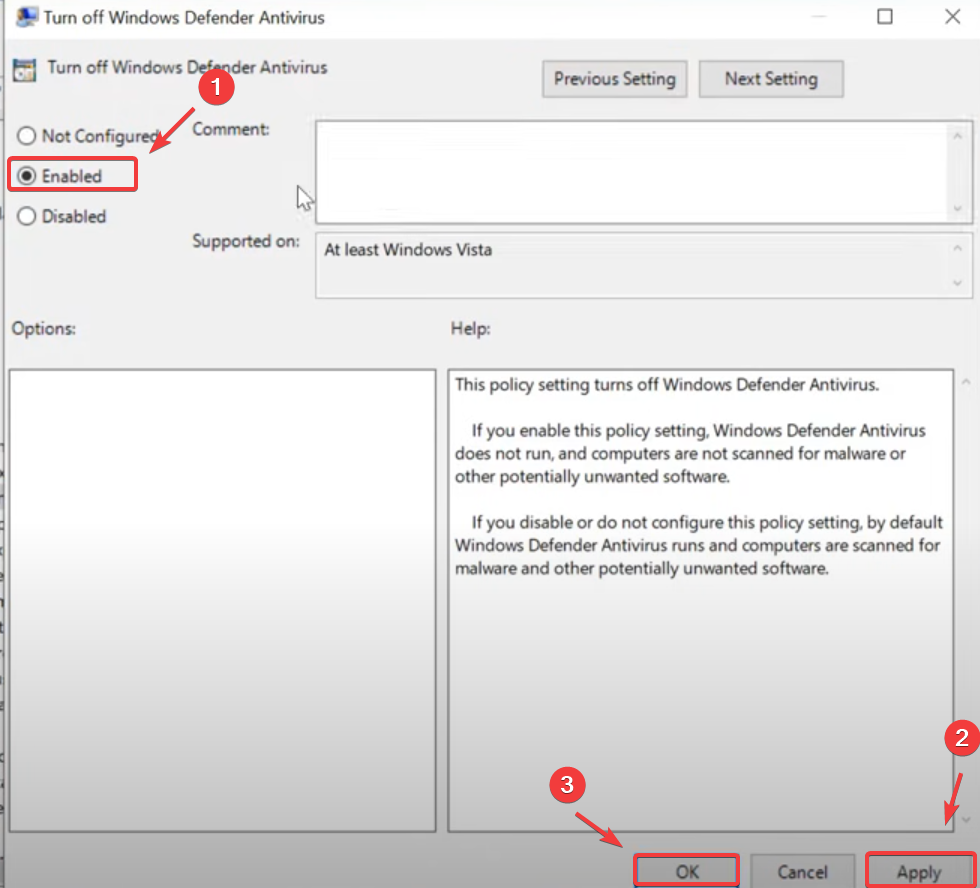The height and width of the screenshot is (888, 980).
Task: Click the 'Help:' label
Action: click(x=471, y=329)
